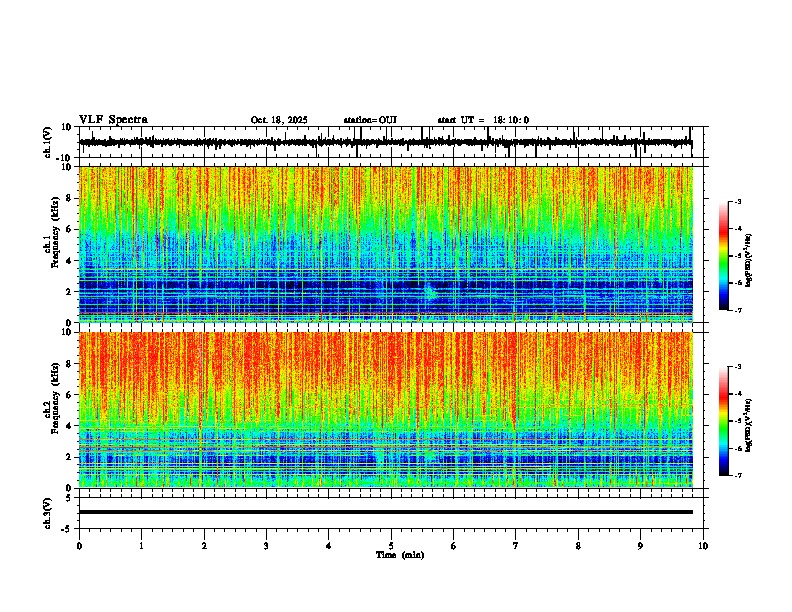Click the ch.1 color bar log(PSD) units label

tap(749, 261)
